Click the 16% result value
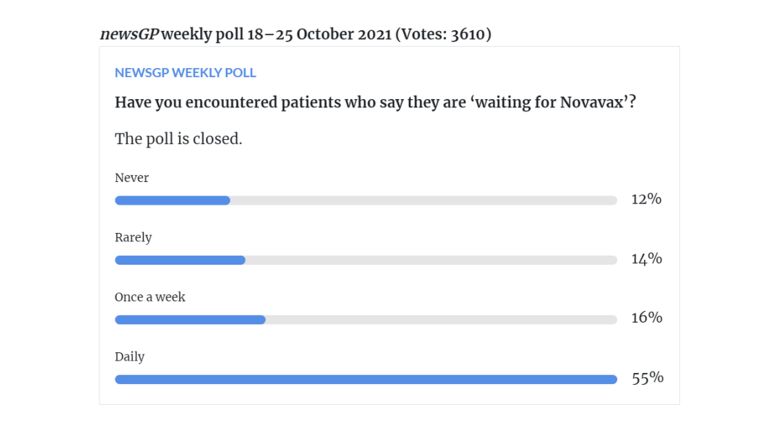This screenshot has height=446, width=760. point(646,318)
